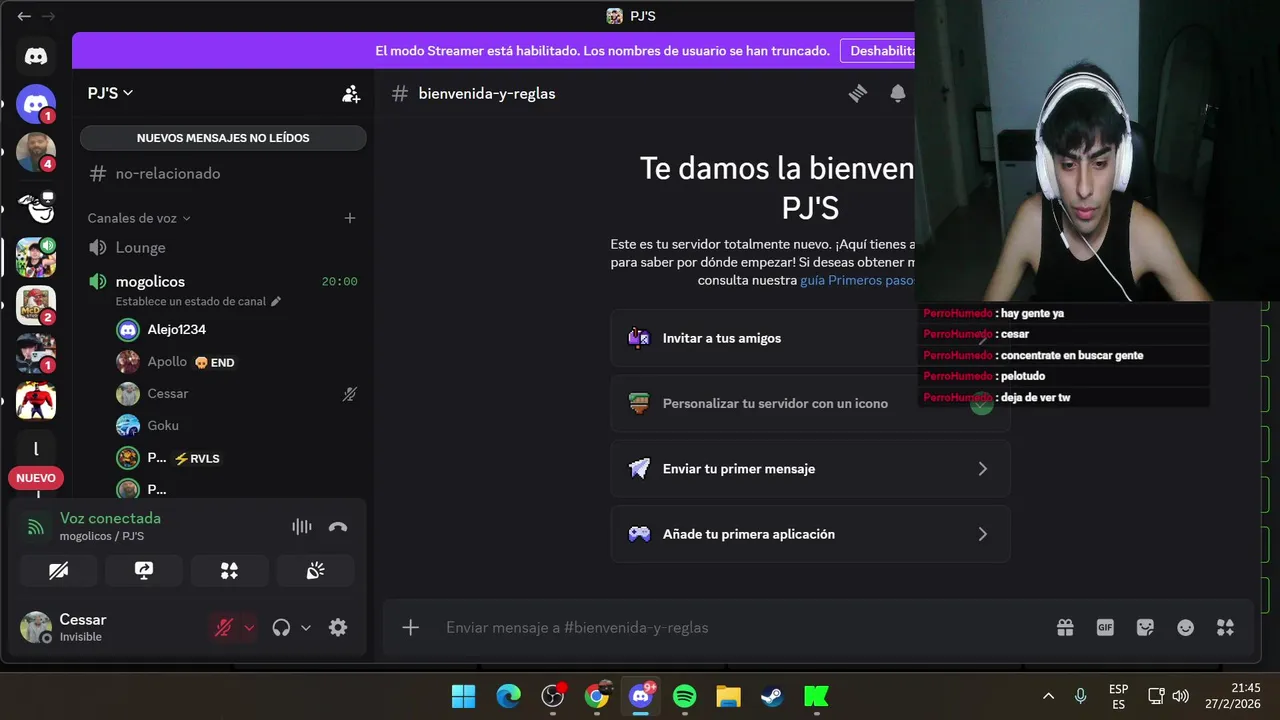1280x720 pixels.
Task: Open the Windows Start menu
Action: (x=463, y=696)
